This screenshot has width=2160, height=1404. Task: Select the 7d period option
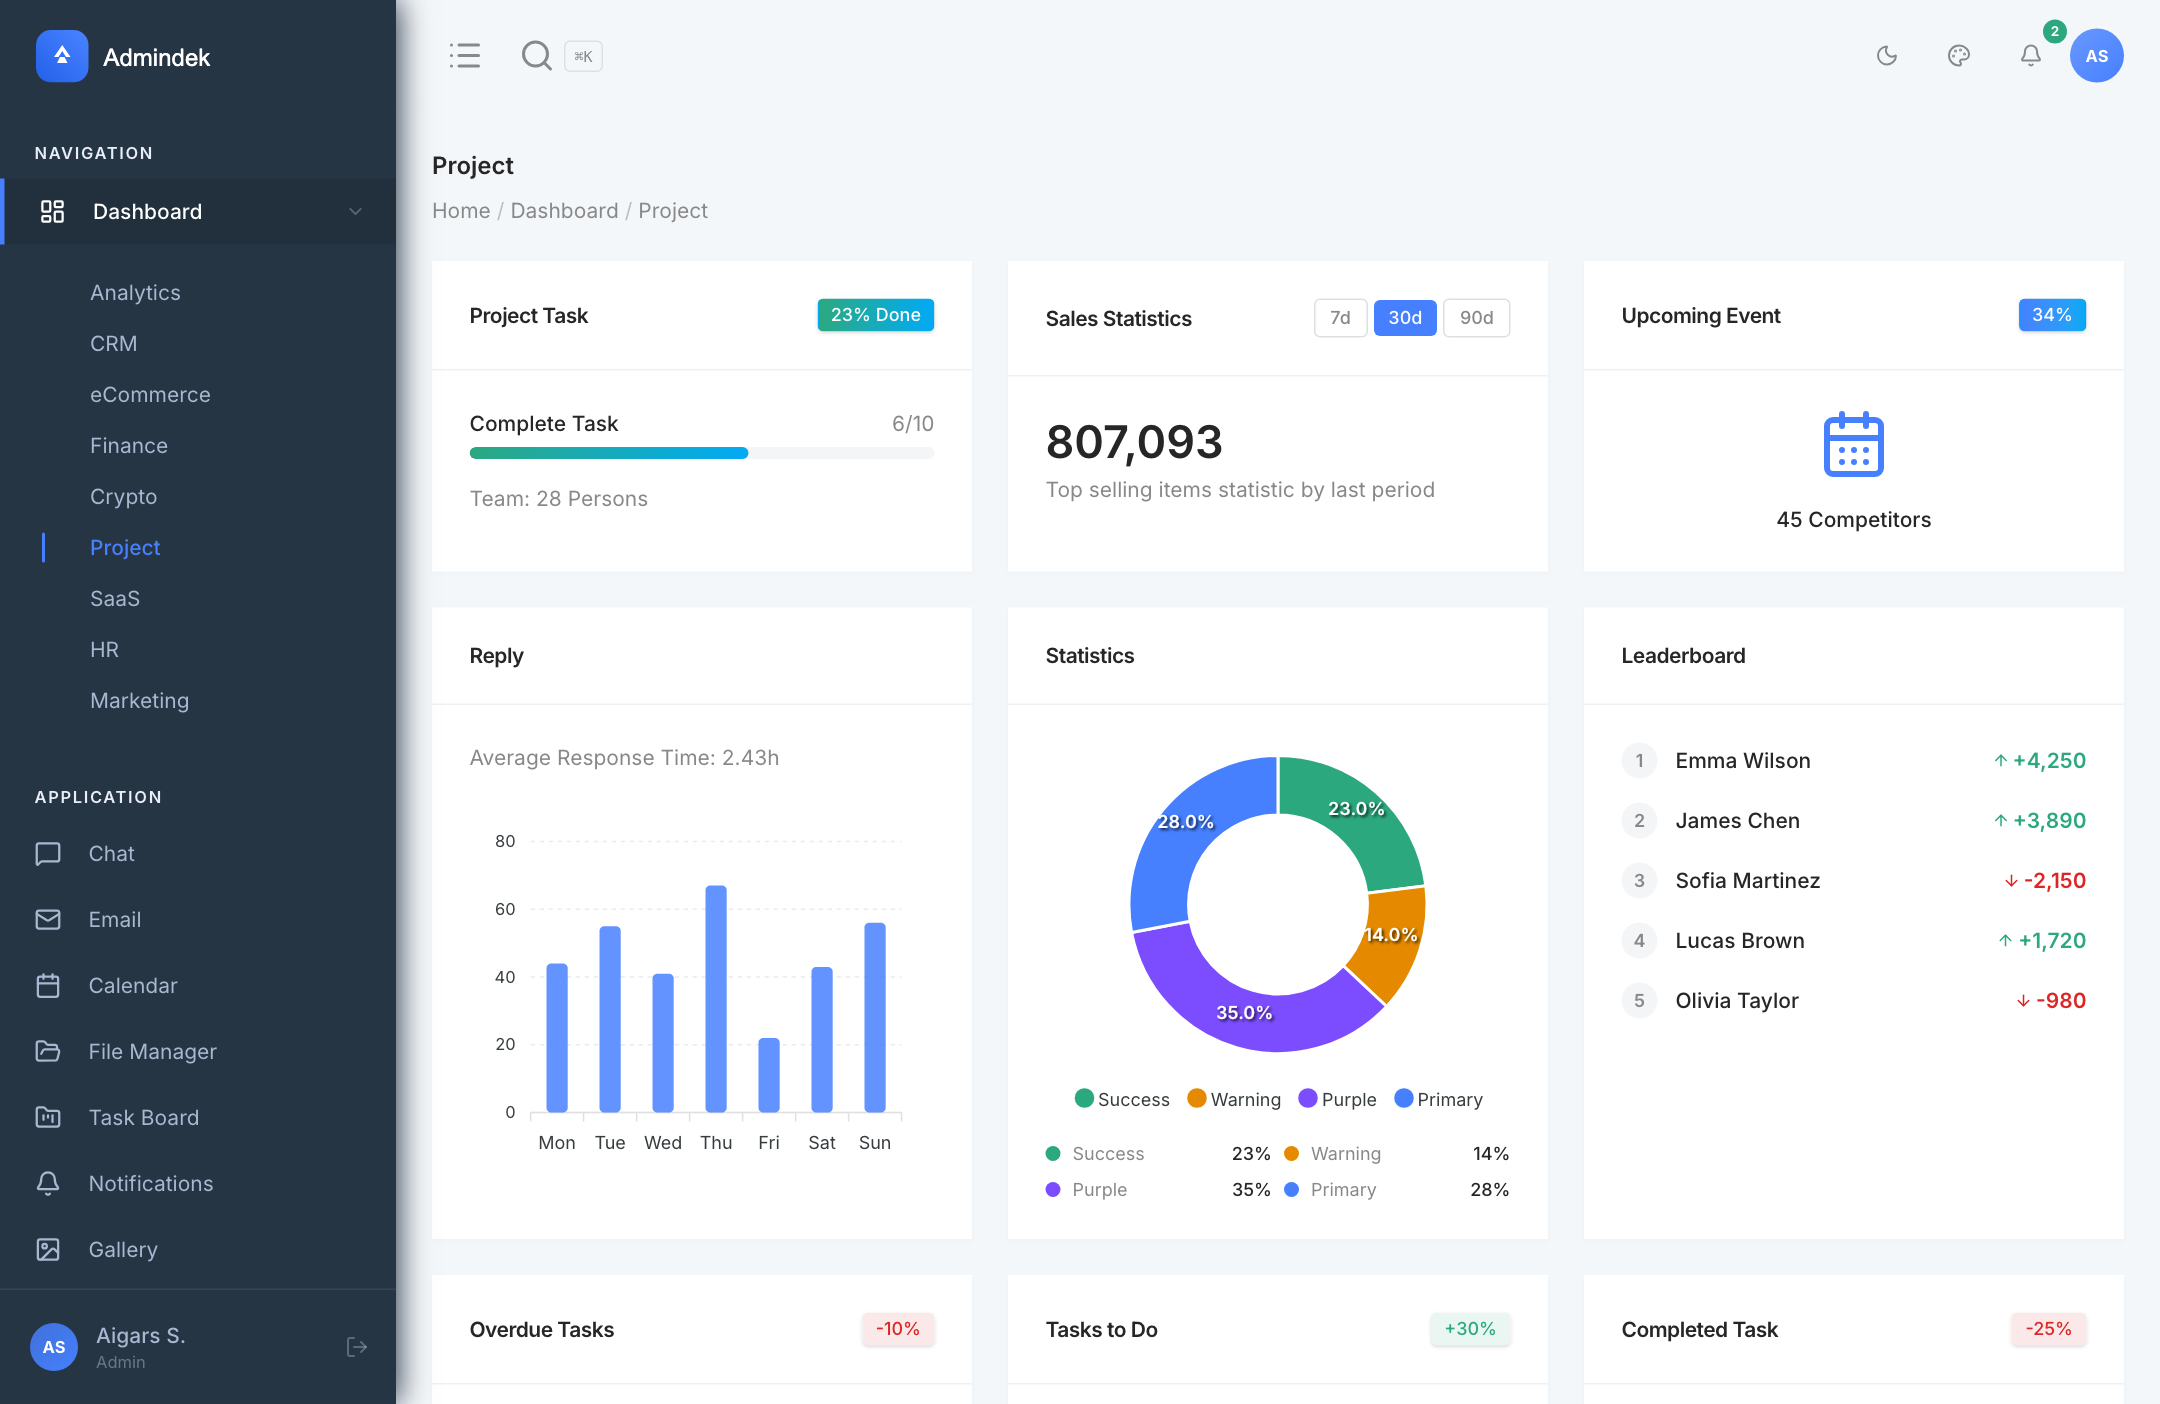pyautogui.click(x=1340, y=318)
